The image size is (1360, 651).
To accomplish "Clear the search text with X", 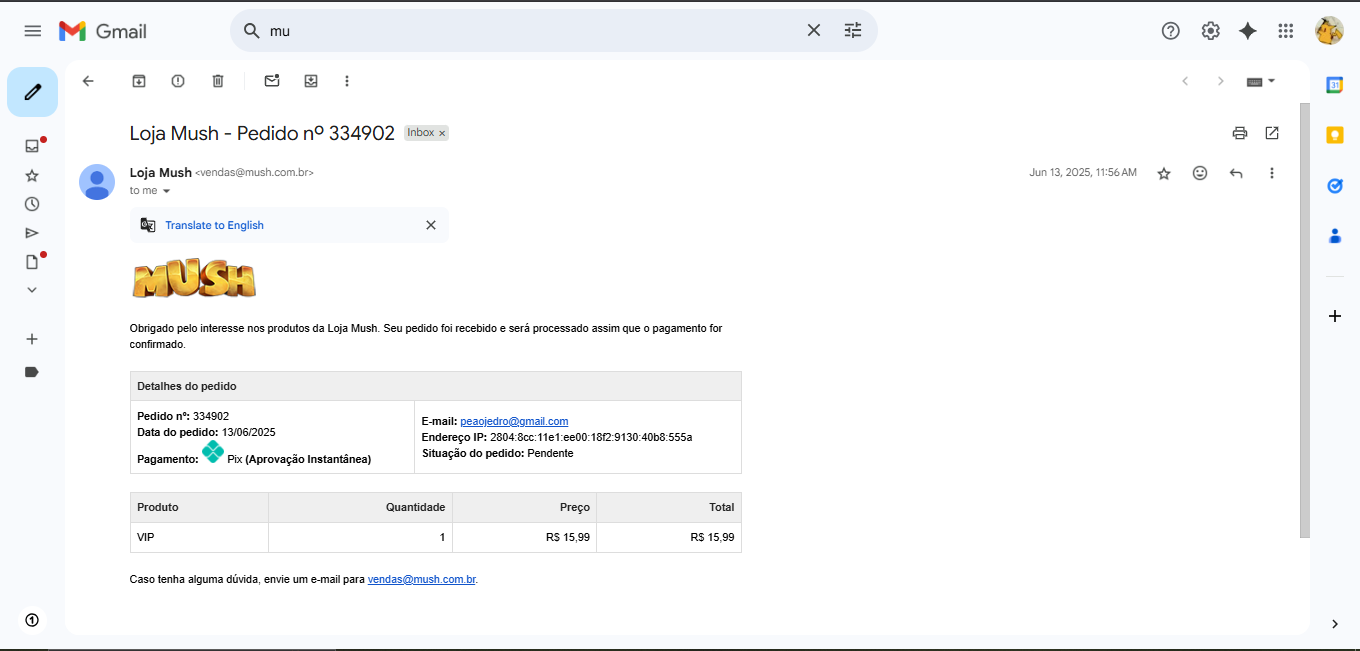I will pyautogui.click(x=814, y=31).
